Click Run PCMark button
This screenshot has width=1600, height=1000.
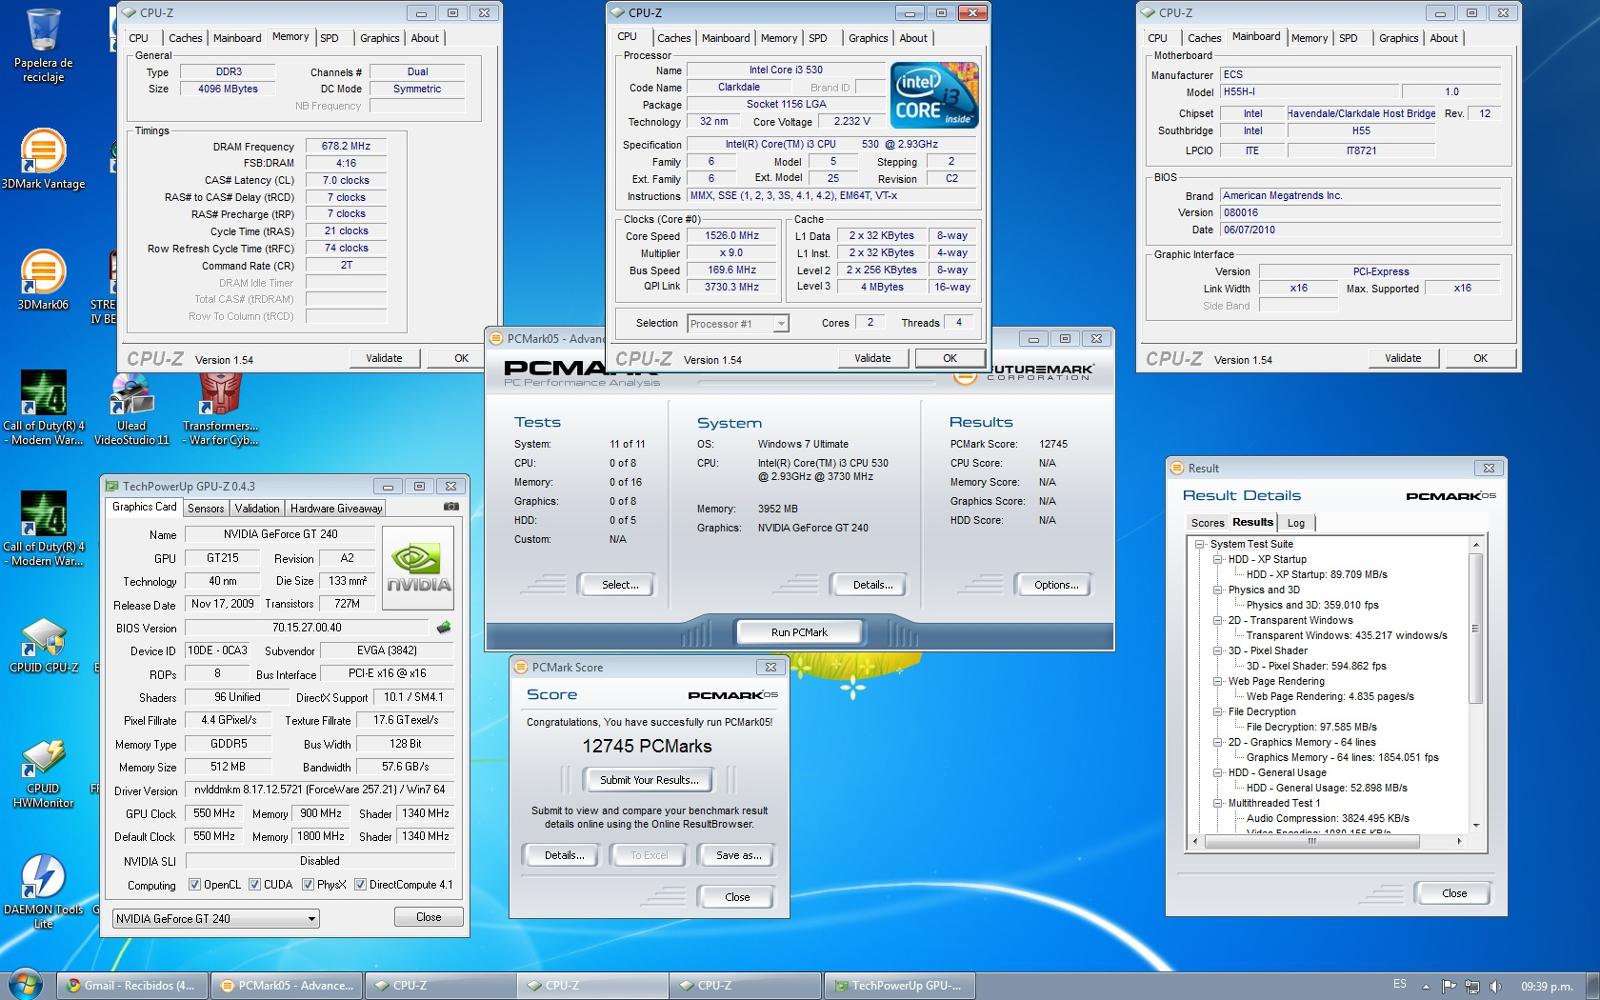(x=799, y=632)
